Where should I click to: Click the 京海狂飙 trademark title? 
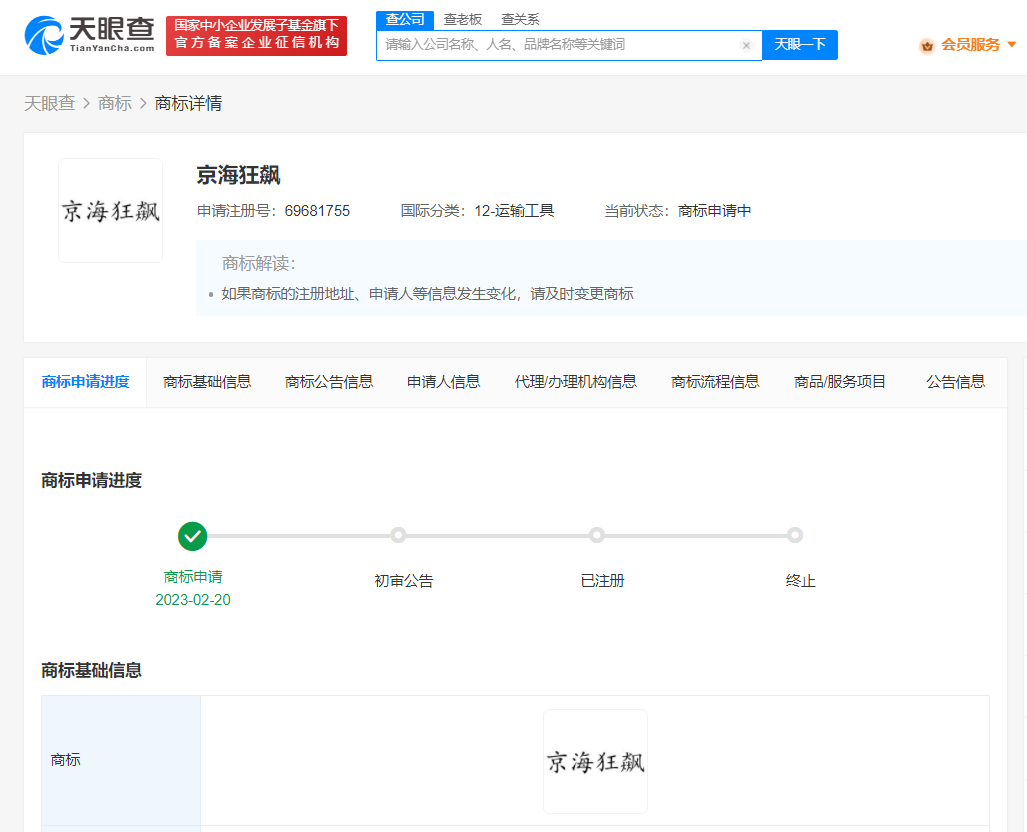(x=238, y=175)
